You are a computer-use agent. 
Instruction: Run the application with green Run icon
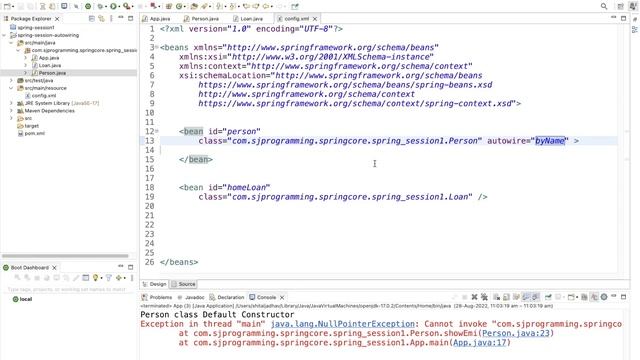(x=113, y=6)
